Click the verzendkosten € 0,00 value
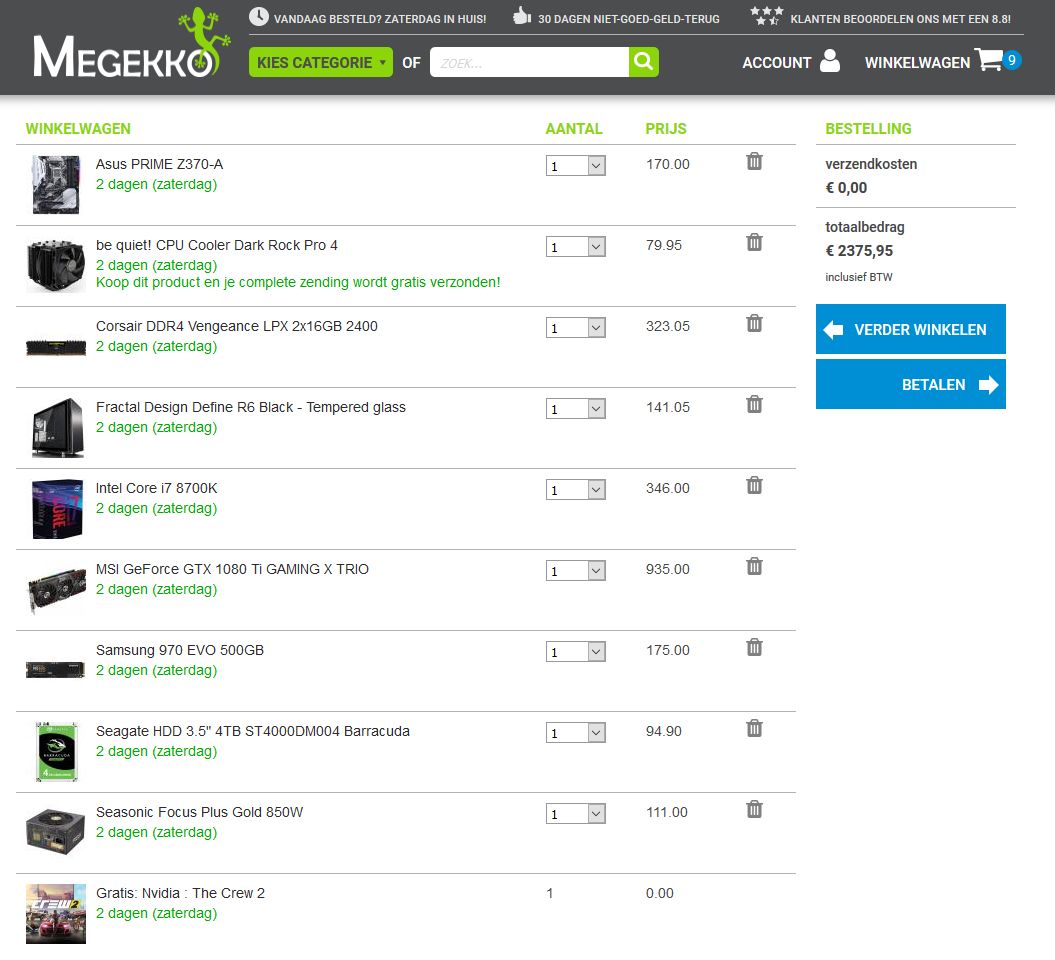 pyautogui.click(x=846, y=188)
